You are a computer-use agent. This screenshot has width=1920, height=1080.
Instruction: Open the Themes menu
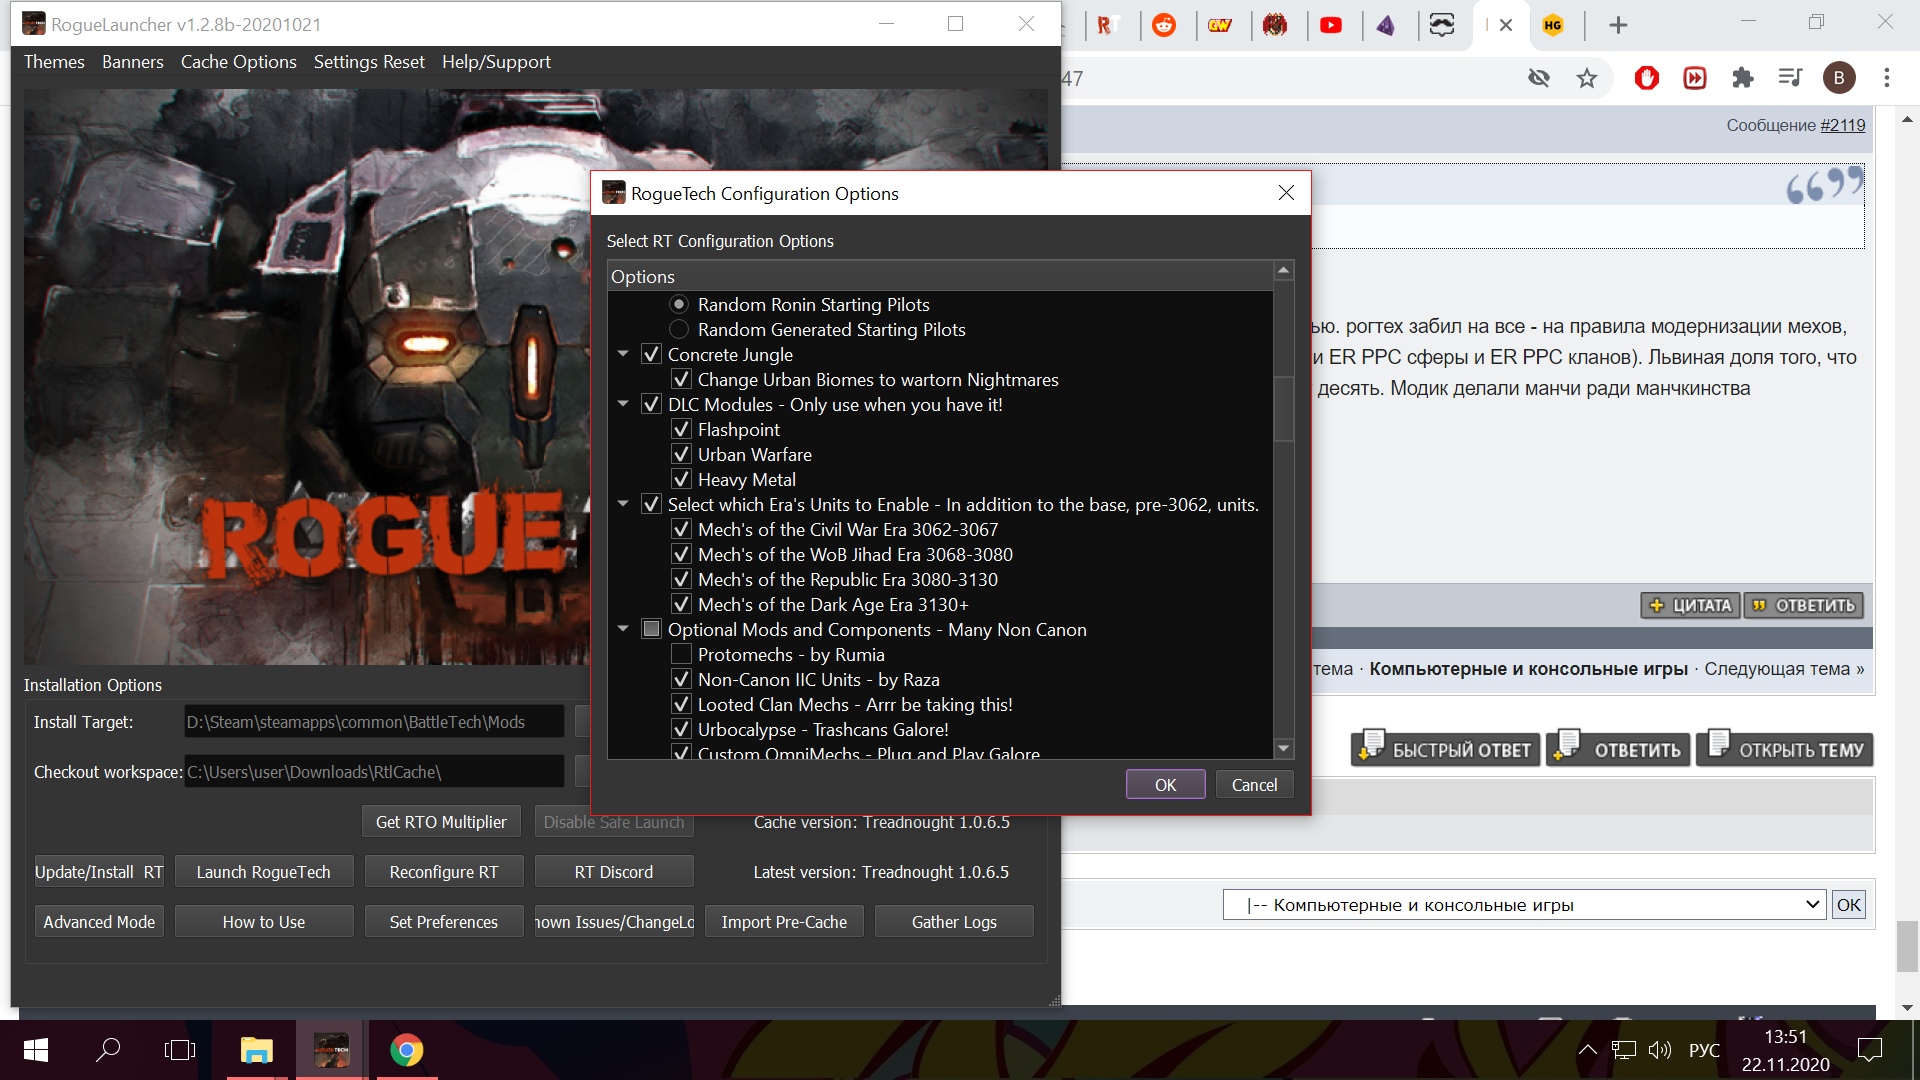click(54, 62)
